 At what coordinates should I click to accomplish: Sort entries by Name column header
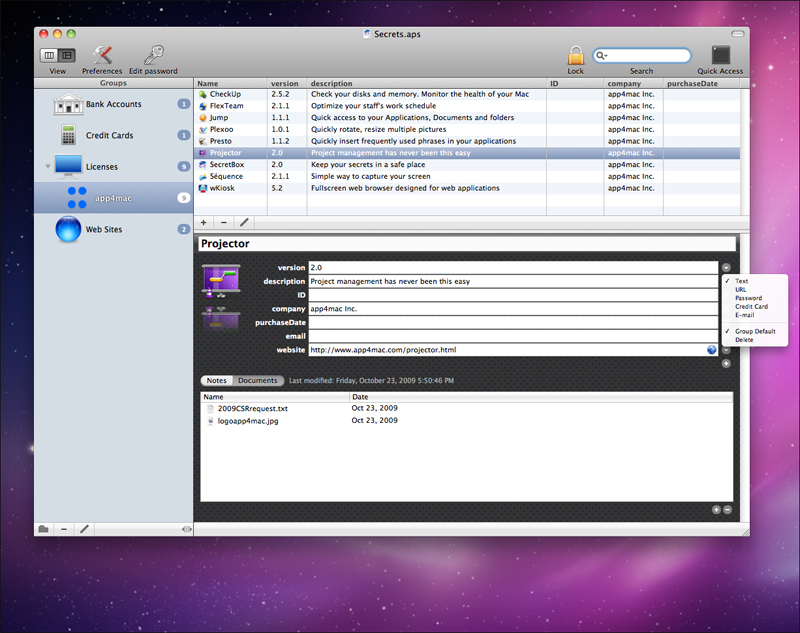231,83
